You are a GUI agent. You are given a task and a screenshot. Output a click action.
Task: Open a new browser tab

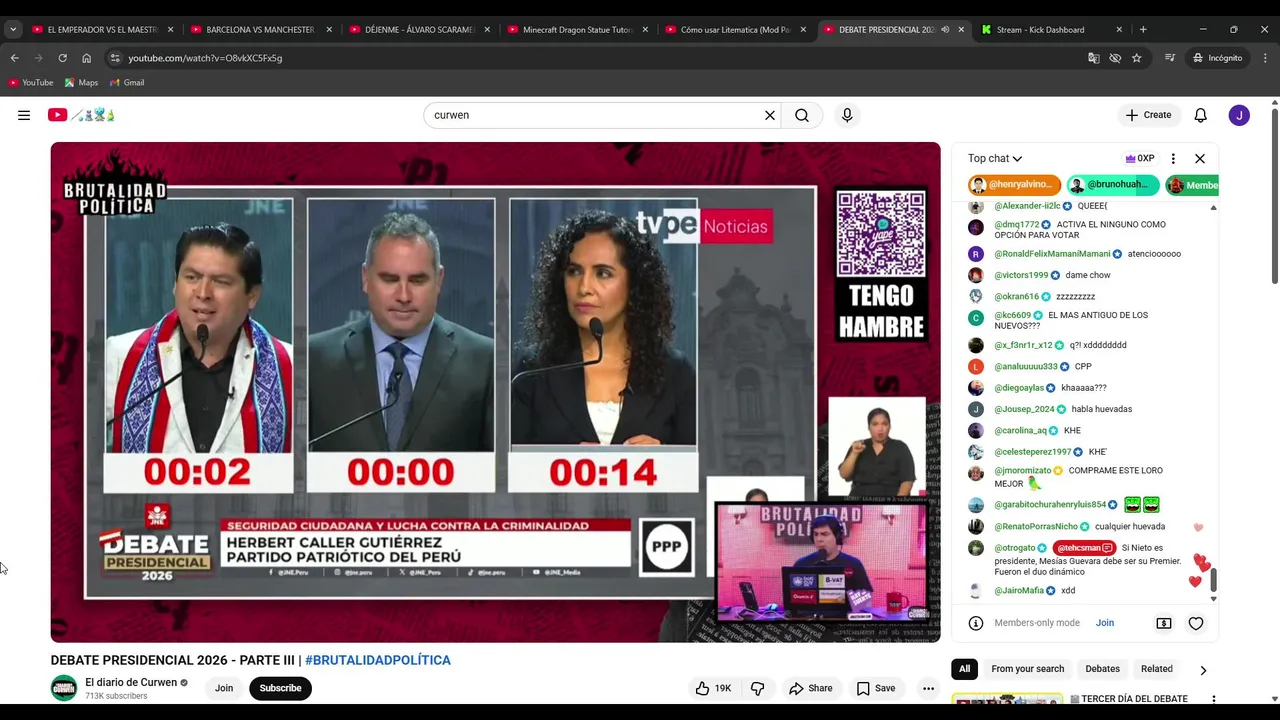(1143, 30)
